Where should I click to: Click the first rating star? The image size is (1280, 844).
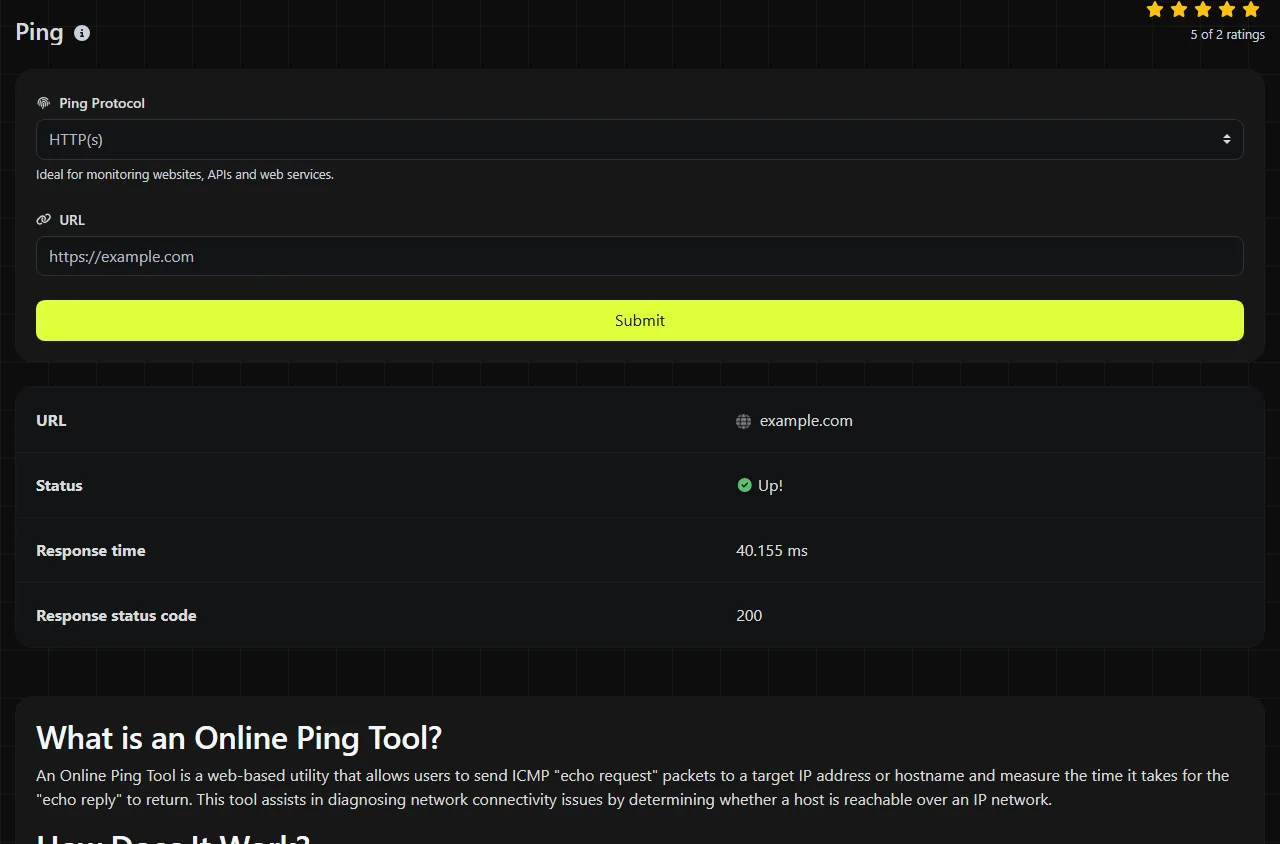(x=1155, y=10)
